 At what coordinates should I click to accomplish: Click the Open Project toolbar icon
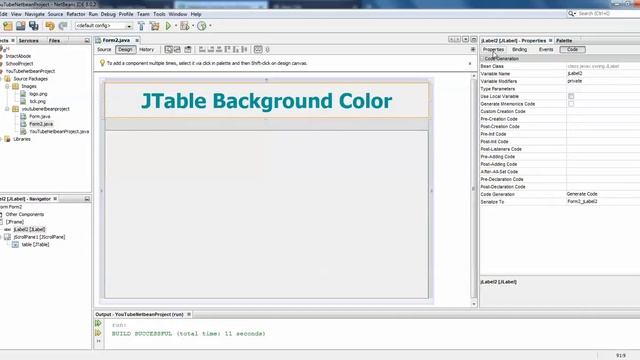pos(21,26)
